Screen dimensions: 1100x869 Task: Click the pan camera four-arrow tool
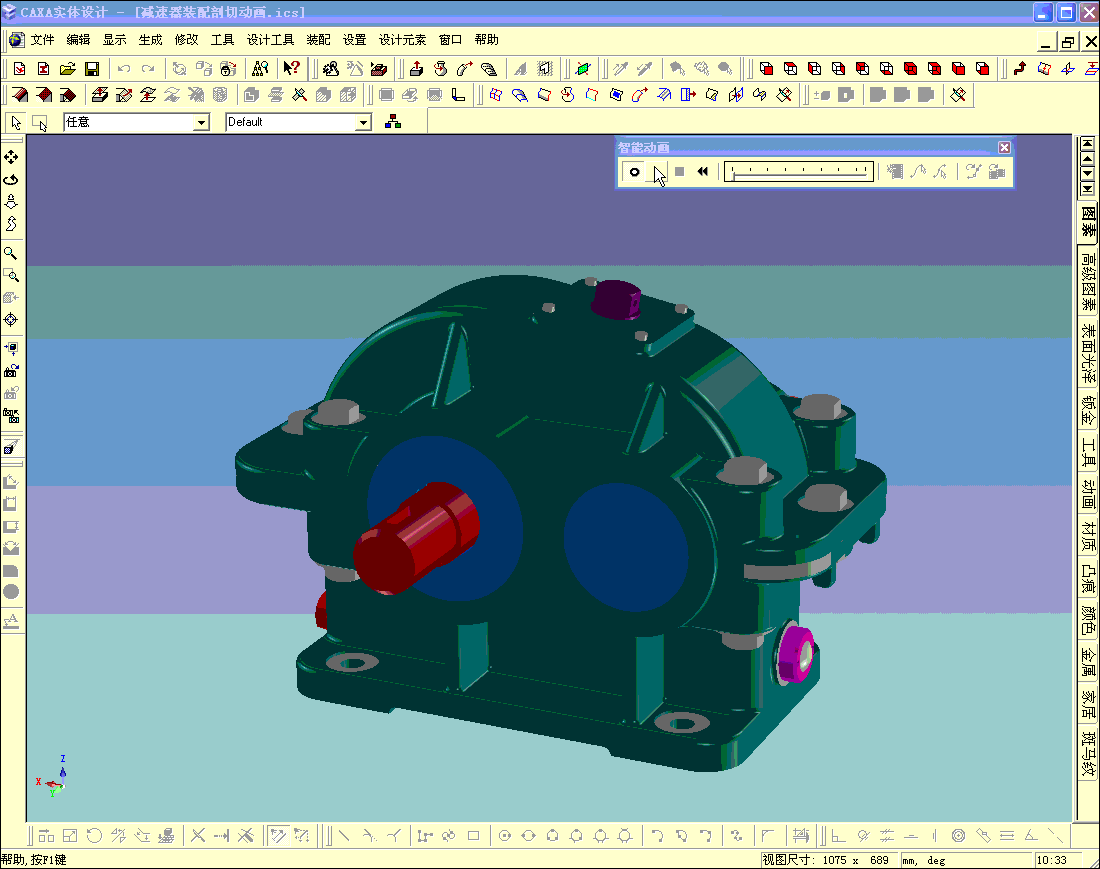(11, 157)
